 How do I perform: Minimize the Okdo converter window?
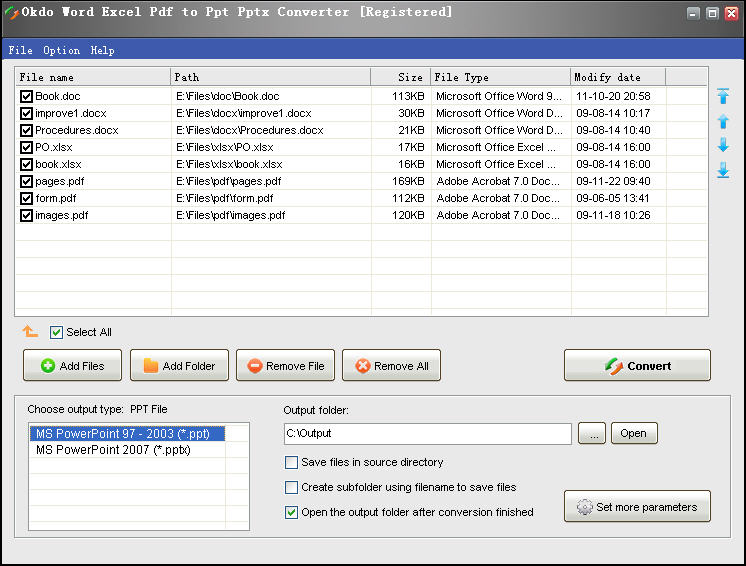click(x=693, y=13)
